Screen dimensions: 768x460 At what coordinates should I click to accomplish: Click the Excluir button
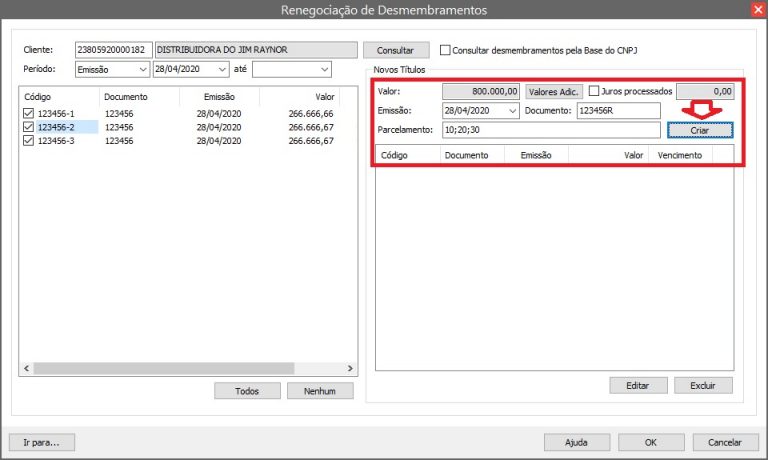703,386
